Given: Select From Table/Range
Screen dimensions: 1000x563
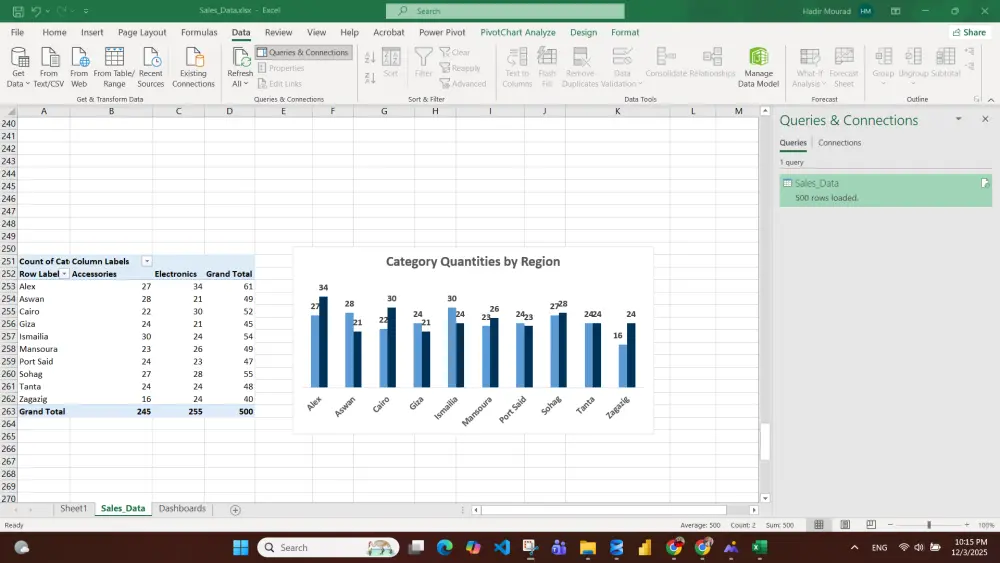Looking at the screenshot, I should [x=114, y=67].
